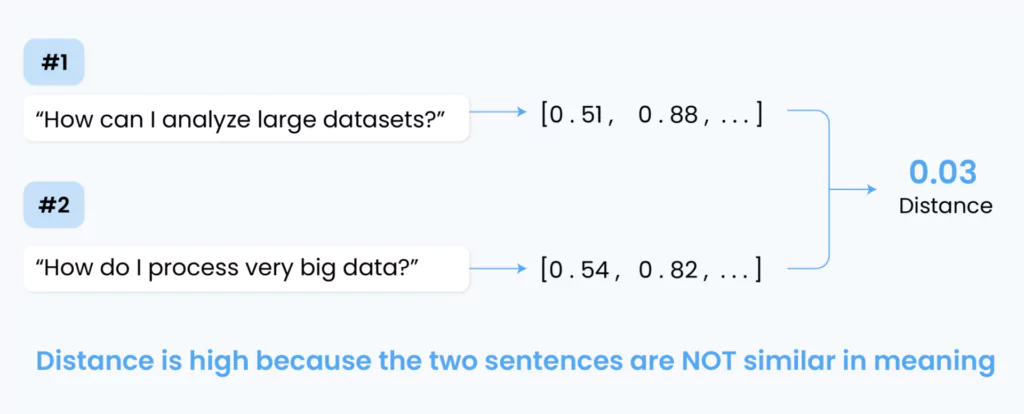This screenshot has height=414, width=1024.
Task: Click the bracket connector joining both vectors
Action: [x=810, y=189]
